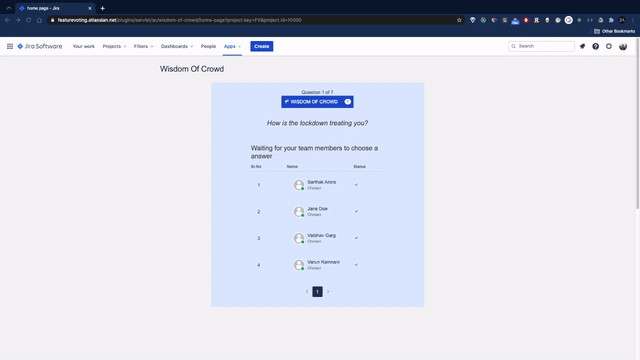
Task: Click the browser back arrow
Action: (7, 20)
